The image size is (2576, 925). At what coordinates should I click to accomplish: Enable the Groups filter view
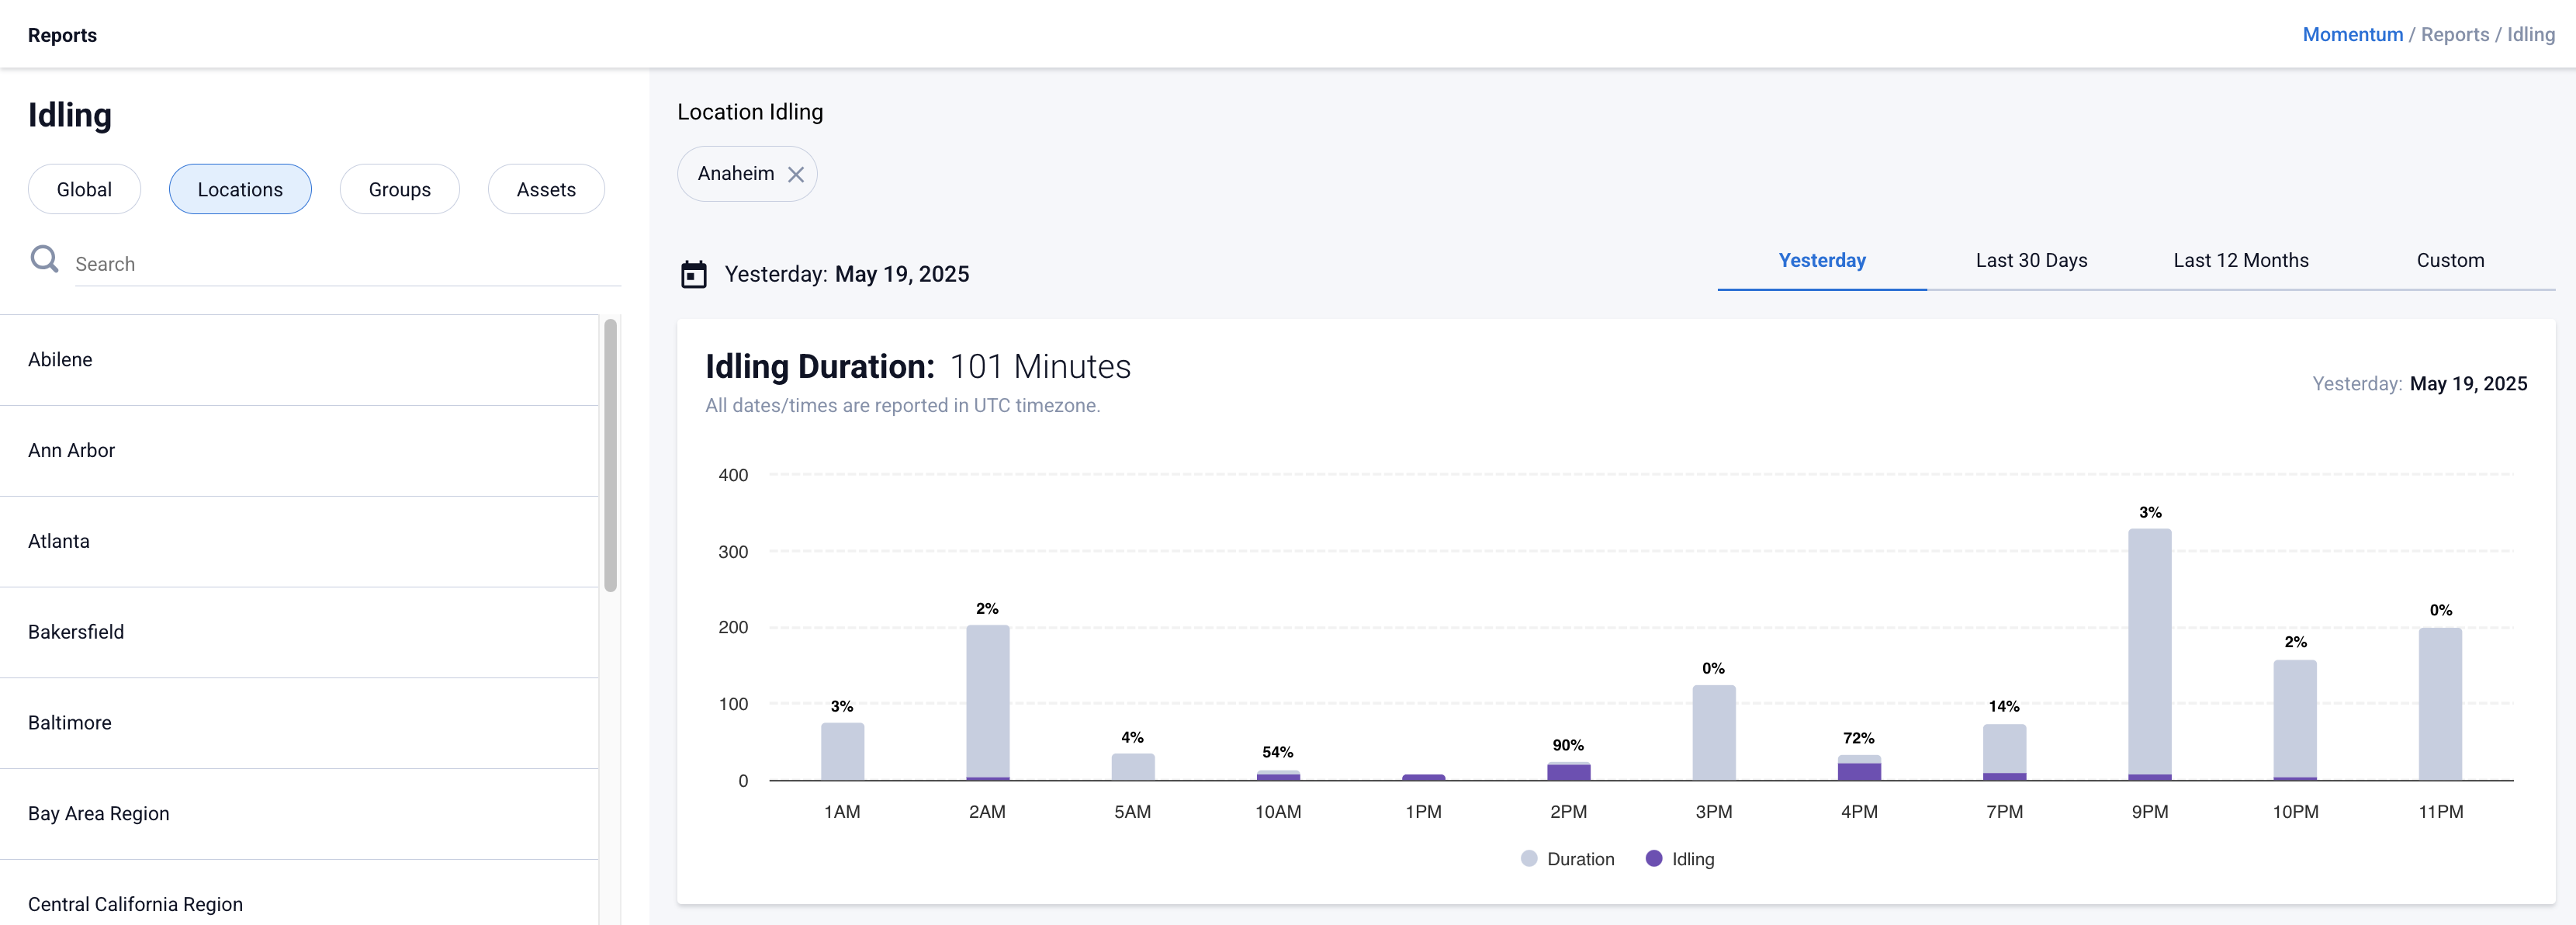[x=399, y=188]
